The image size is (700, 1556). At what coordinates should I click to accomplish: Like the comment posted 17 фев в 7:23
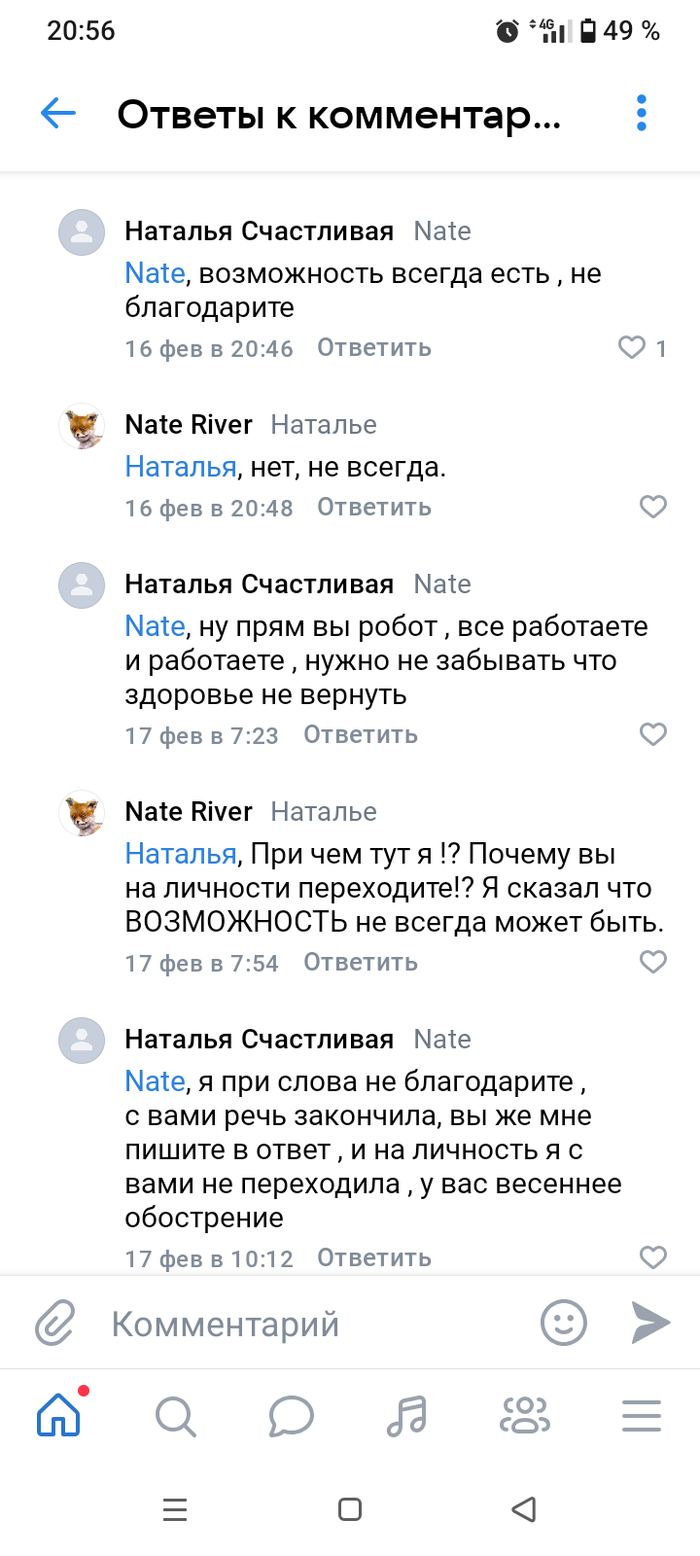coord(653,735)
